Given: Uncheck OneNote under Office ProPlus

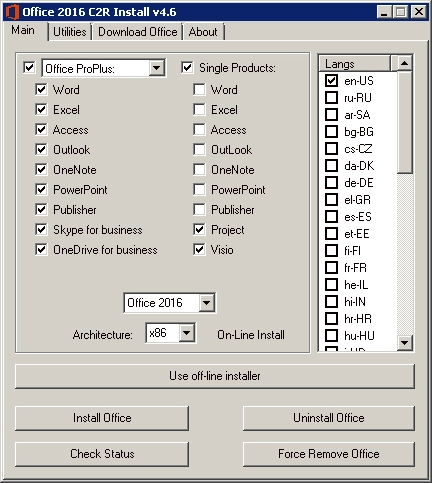Looking at the screenshot, I should [41, 170].
